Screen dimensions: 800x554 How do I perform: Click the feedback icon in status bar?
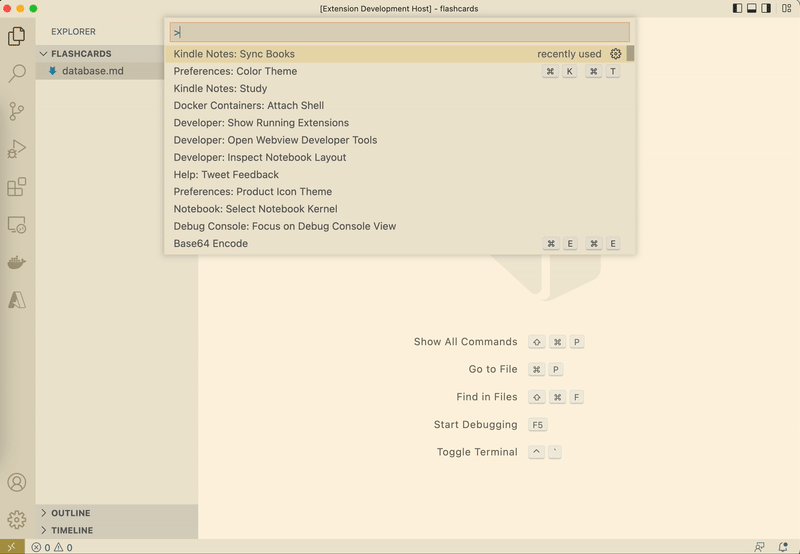tap(759, 547)
